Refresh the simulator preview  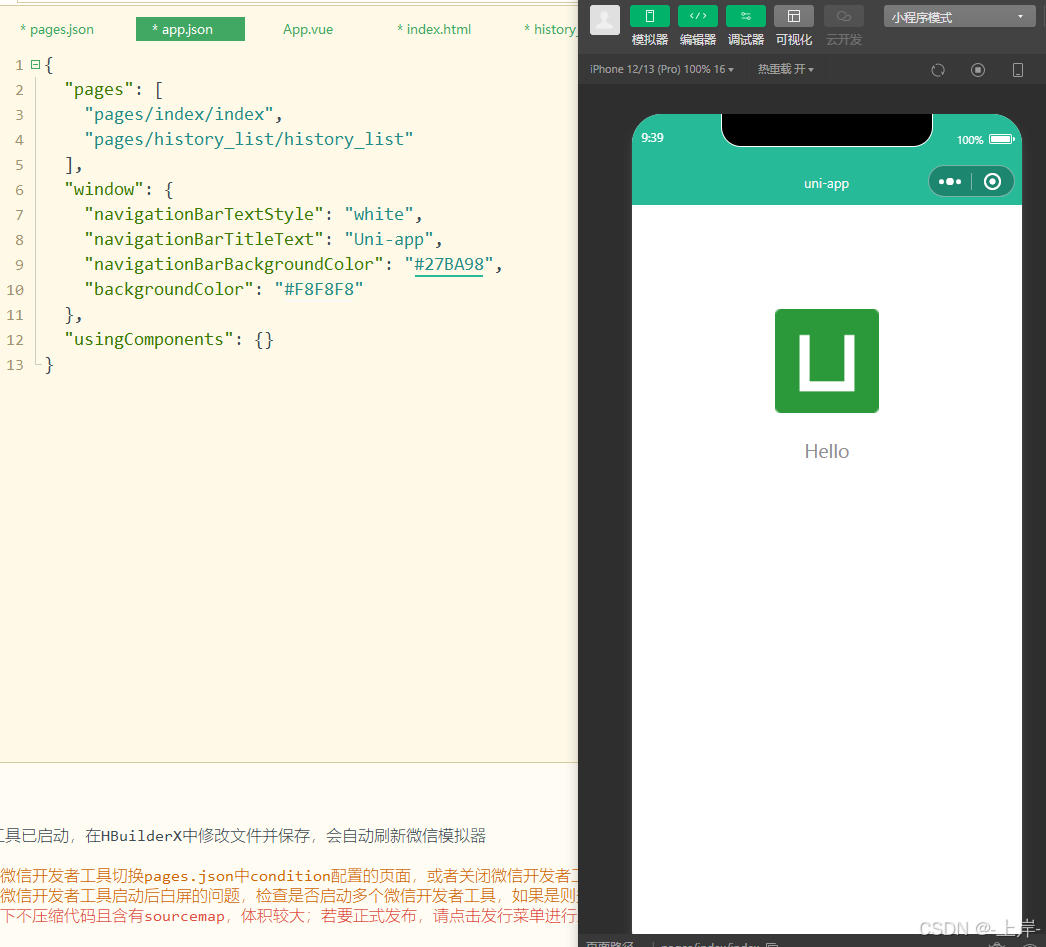click(x=937, y=69)
